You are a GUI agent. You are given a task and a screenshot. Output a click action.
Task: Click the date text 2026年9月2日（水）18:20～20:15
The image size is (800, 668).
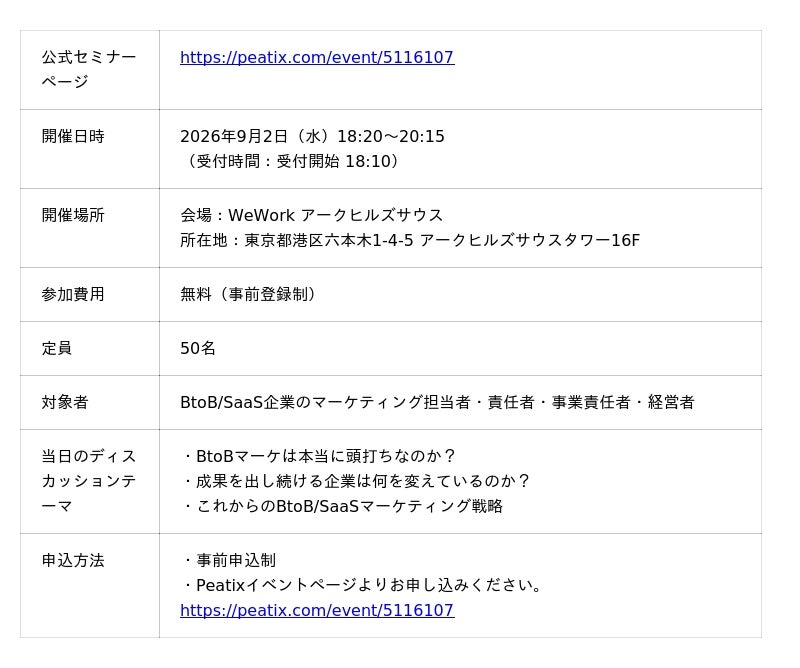[x=312, y=136]
